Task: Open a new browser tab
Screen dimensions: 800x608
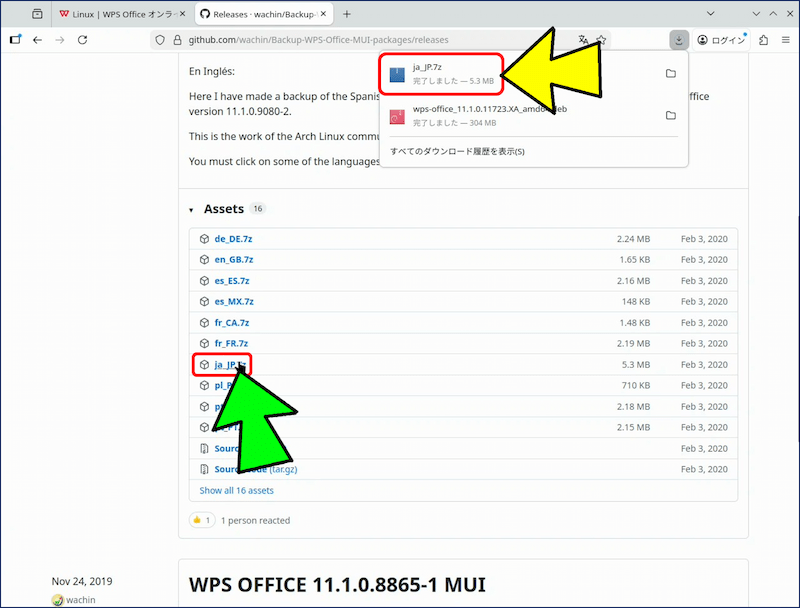Action: click(x=347, y=14)
